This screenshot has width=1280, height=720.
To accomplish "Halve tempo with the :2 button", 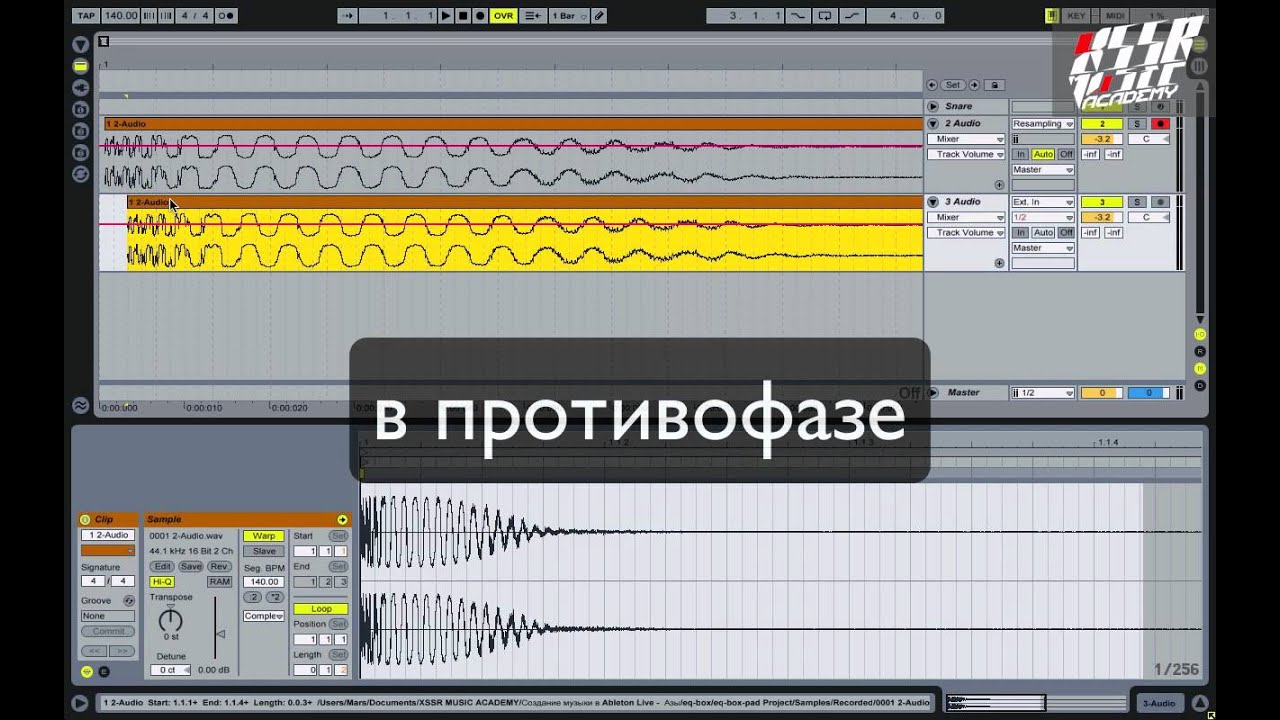I will (x=254, y=597).
